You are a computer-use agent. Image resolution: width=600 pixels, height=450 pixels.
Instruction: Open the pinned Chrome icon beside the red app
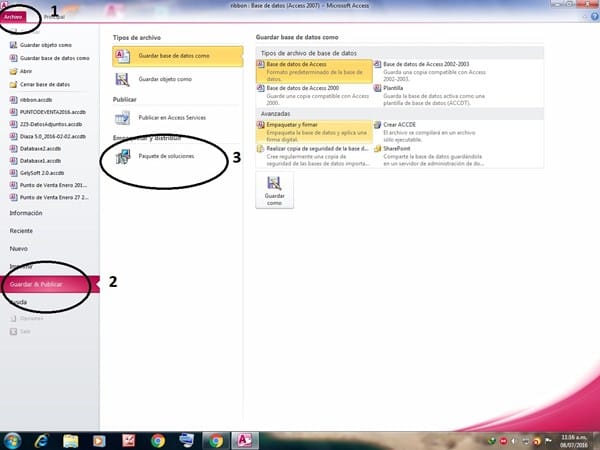pyautogui.click(x=158, y=441)
